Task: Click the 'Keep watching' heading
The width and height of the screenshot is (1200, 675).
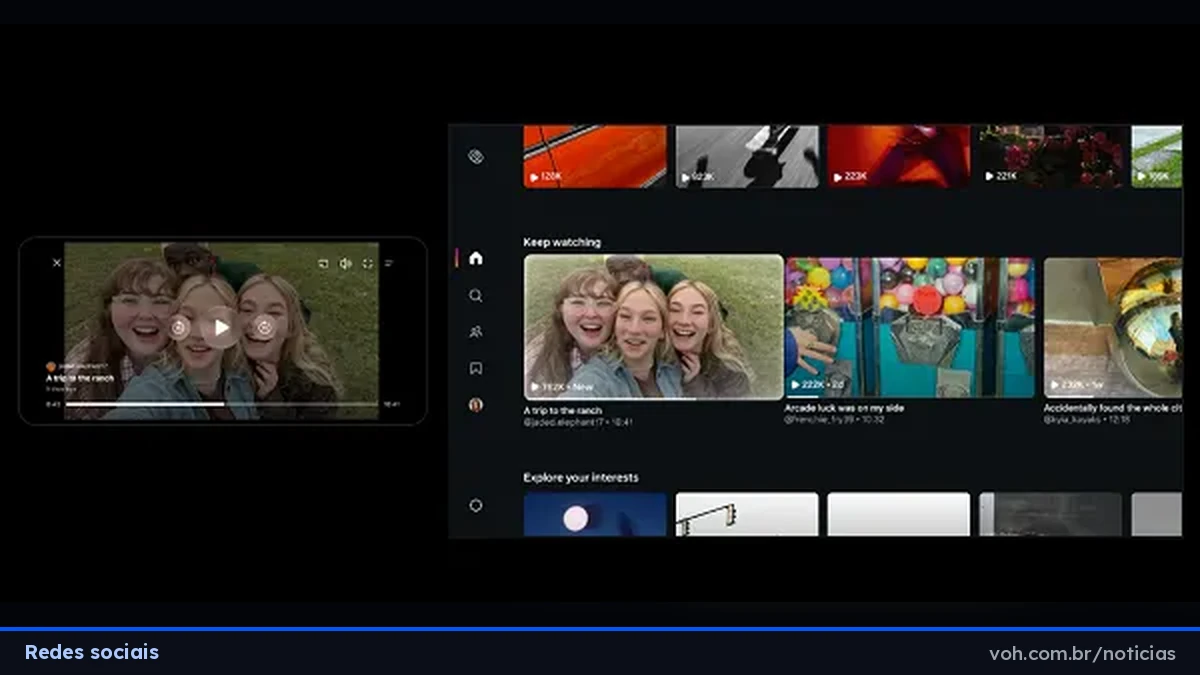Action: coord(562,242)
